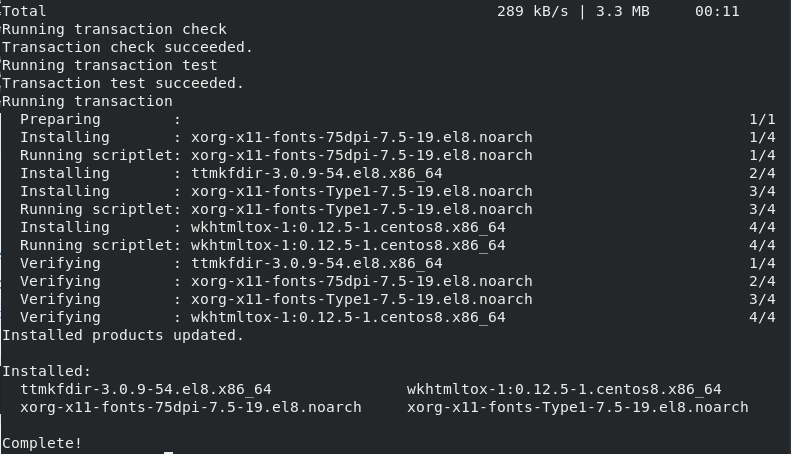Viewport: 791px width, 454px height.
Task: Select the 'Installed products updated.' line
Action: tap(123, 335)
